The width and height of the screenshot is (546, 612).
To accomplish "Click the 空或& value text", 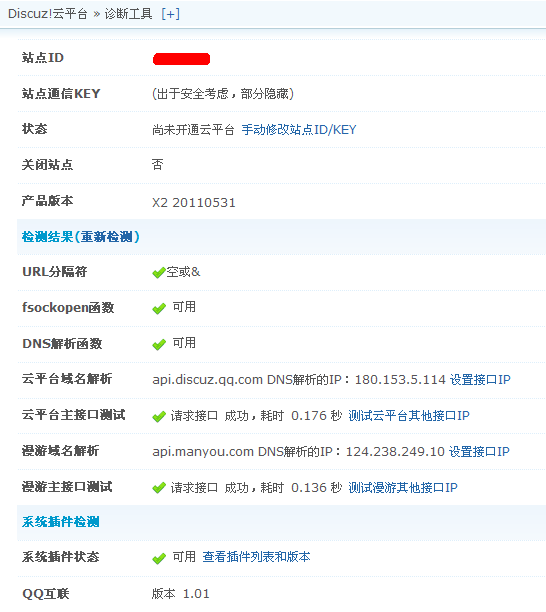I will [183, 272].
